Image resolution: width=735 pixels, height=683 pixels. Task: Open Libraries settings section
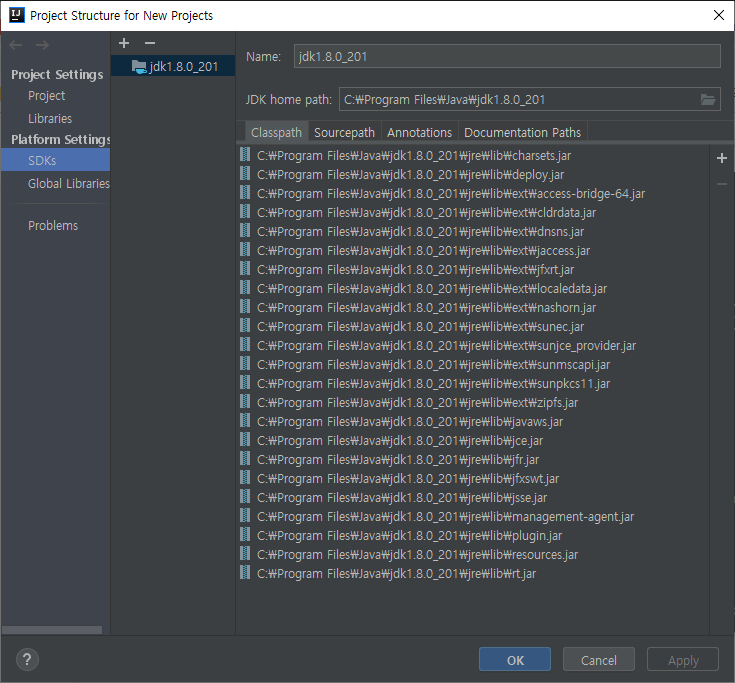tap(50, 119)
